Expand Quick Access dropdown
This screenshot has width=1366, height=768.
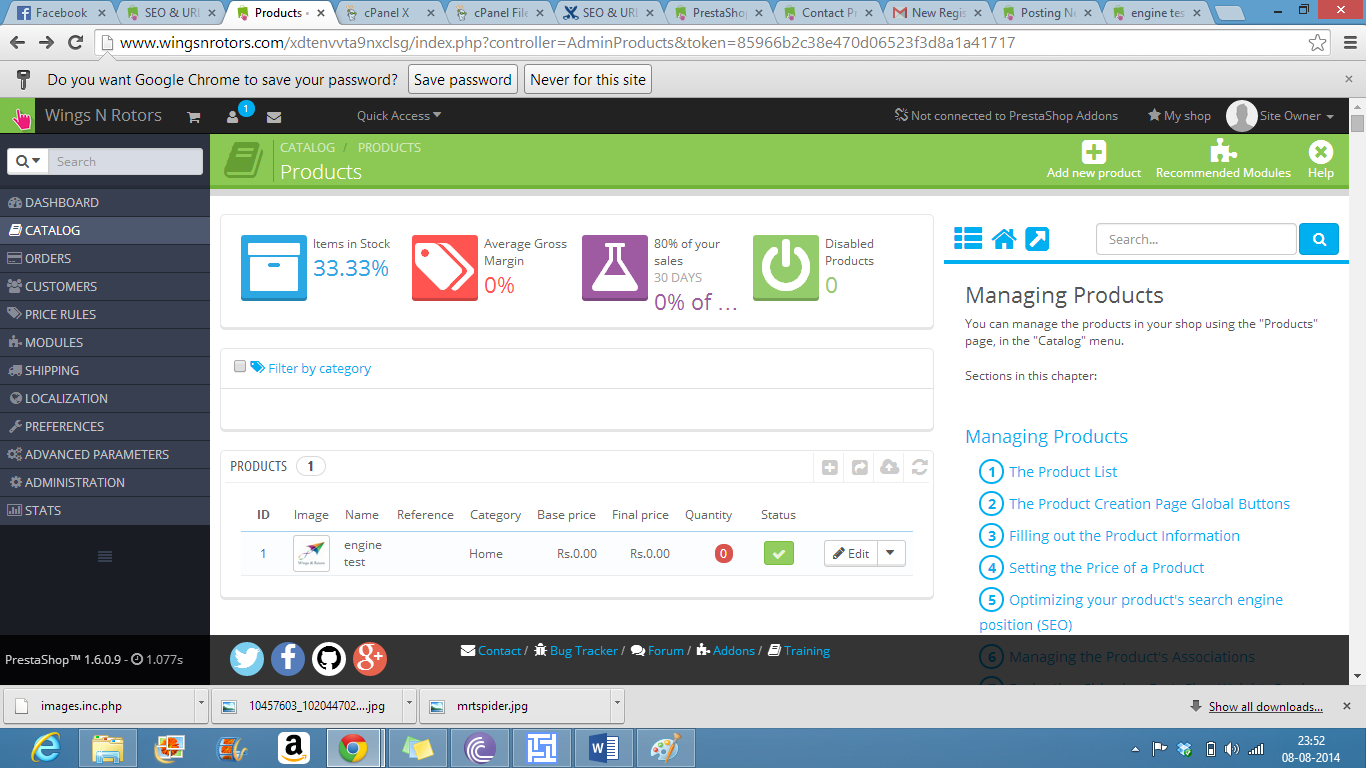pos(399,116)
